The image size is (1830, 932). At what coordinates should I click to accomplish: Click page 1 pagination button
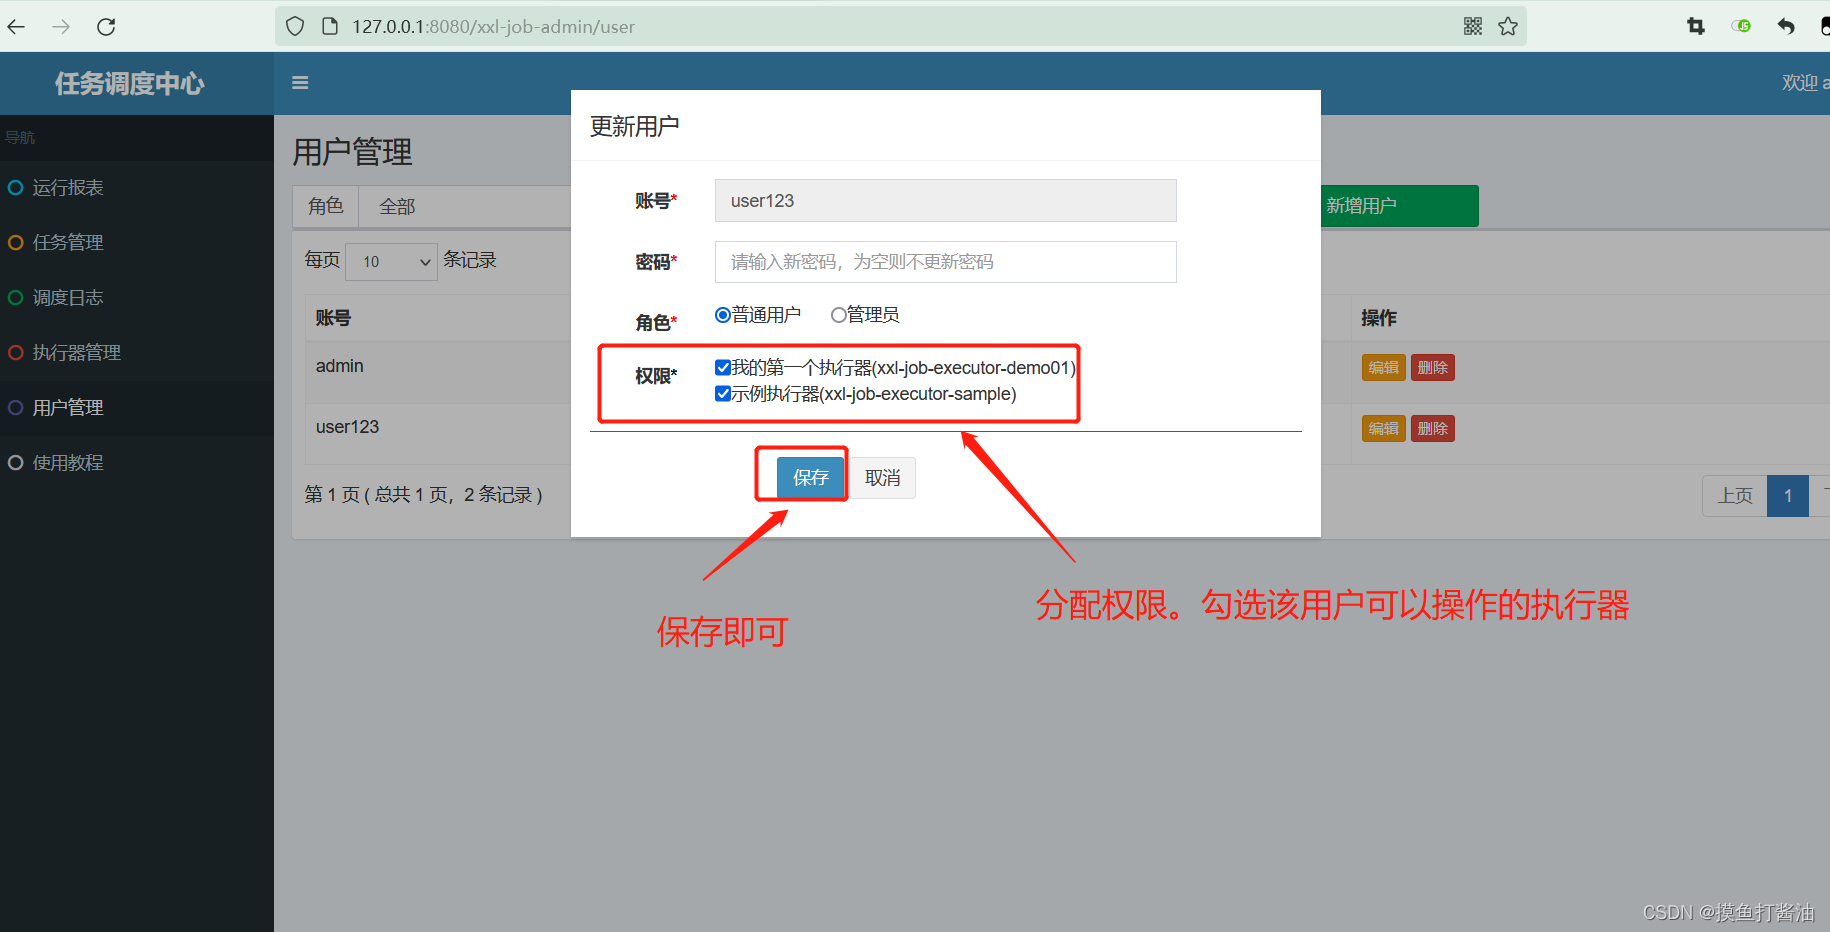coord(1788,496)
